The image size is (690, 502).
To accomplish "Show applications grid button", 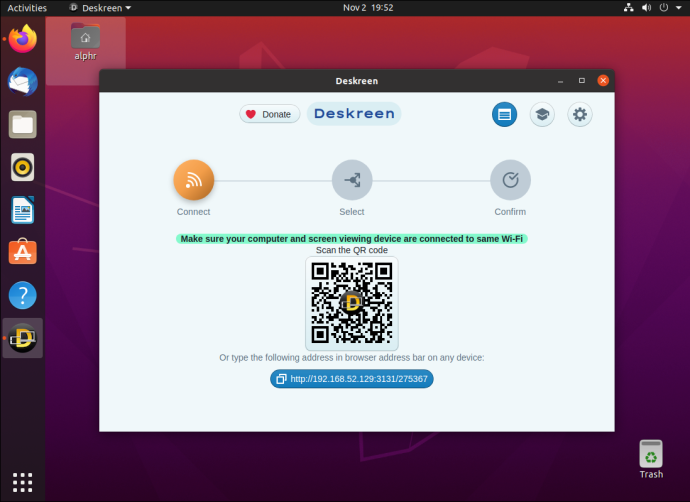I will pyautogui.click(x=22, y=483).
